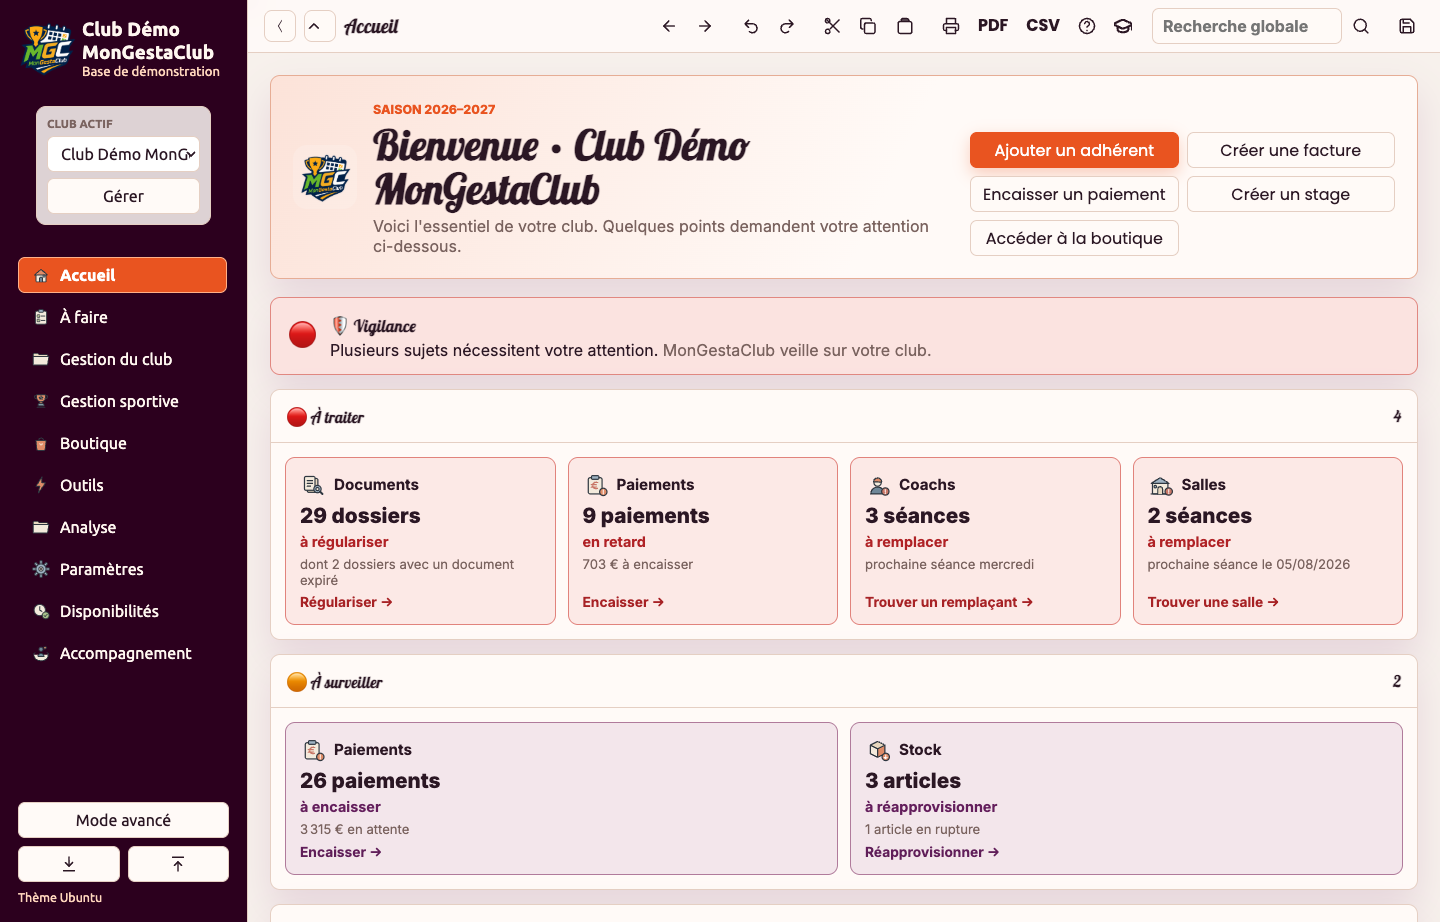
Task: Click the Coachs card icon
Action: click(x=879, y=485)
